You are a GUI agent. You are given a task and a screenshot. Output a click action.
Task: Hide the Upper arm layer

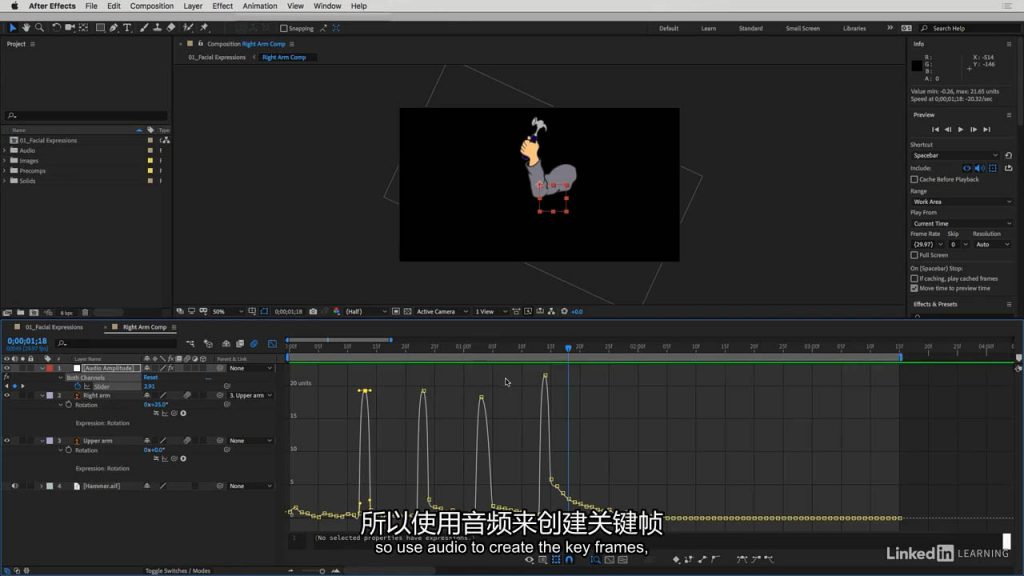click(x=7, y=441)
